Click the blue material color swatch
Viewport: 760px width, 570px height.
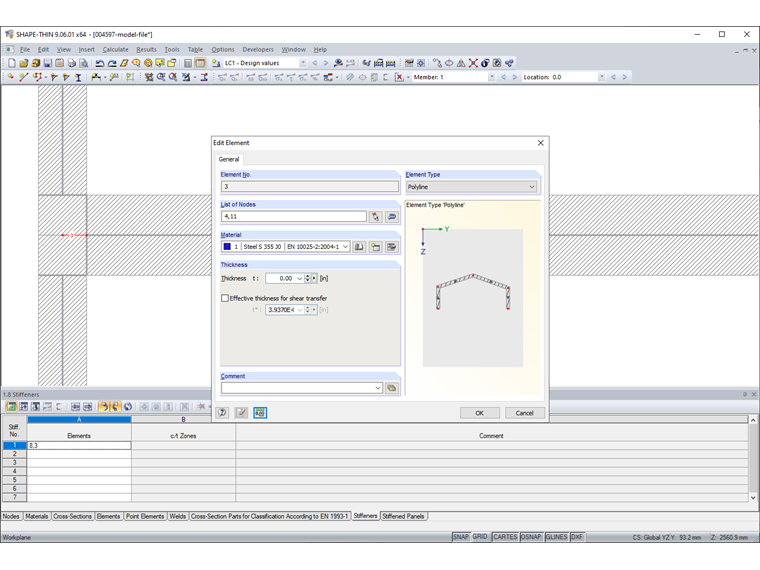[x=227, y=247]
